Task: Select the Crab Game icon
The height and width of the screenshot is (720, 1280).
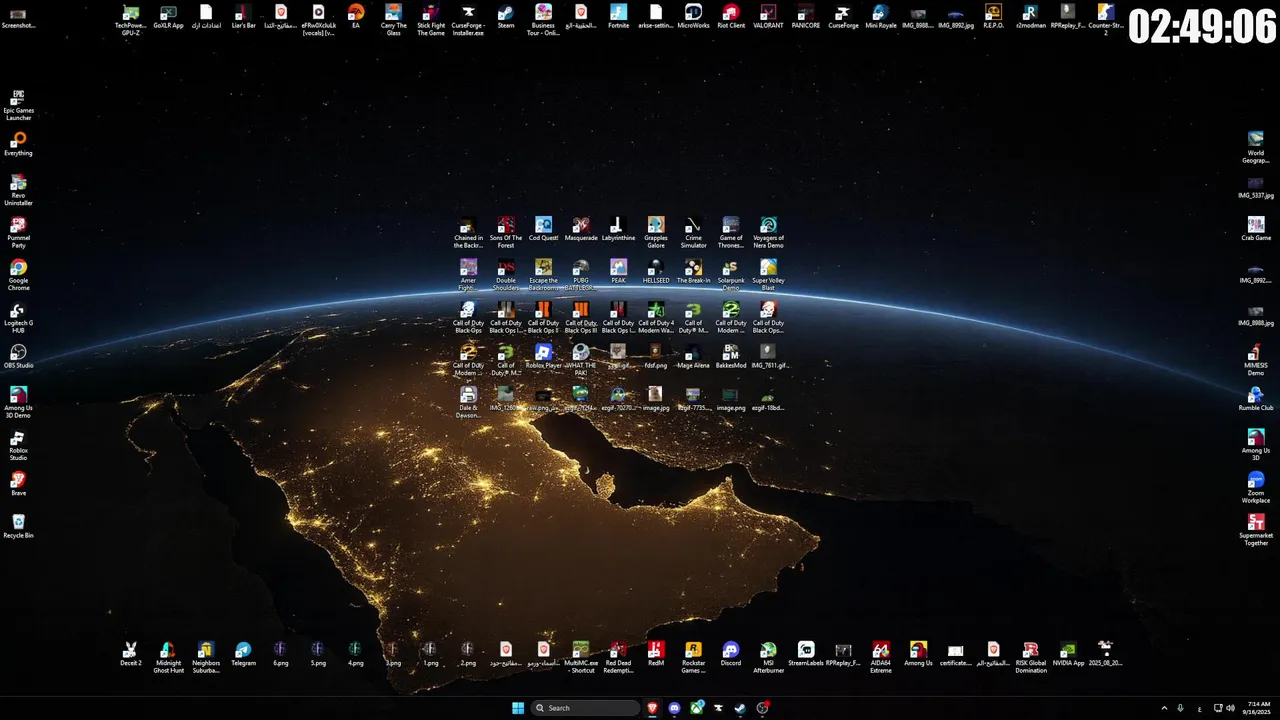Action: tap(1256, 229)
